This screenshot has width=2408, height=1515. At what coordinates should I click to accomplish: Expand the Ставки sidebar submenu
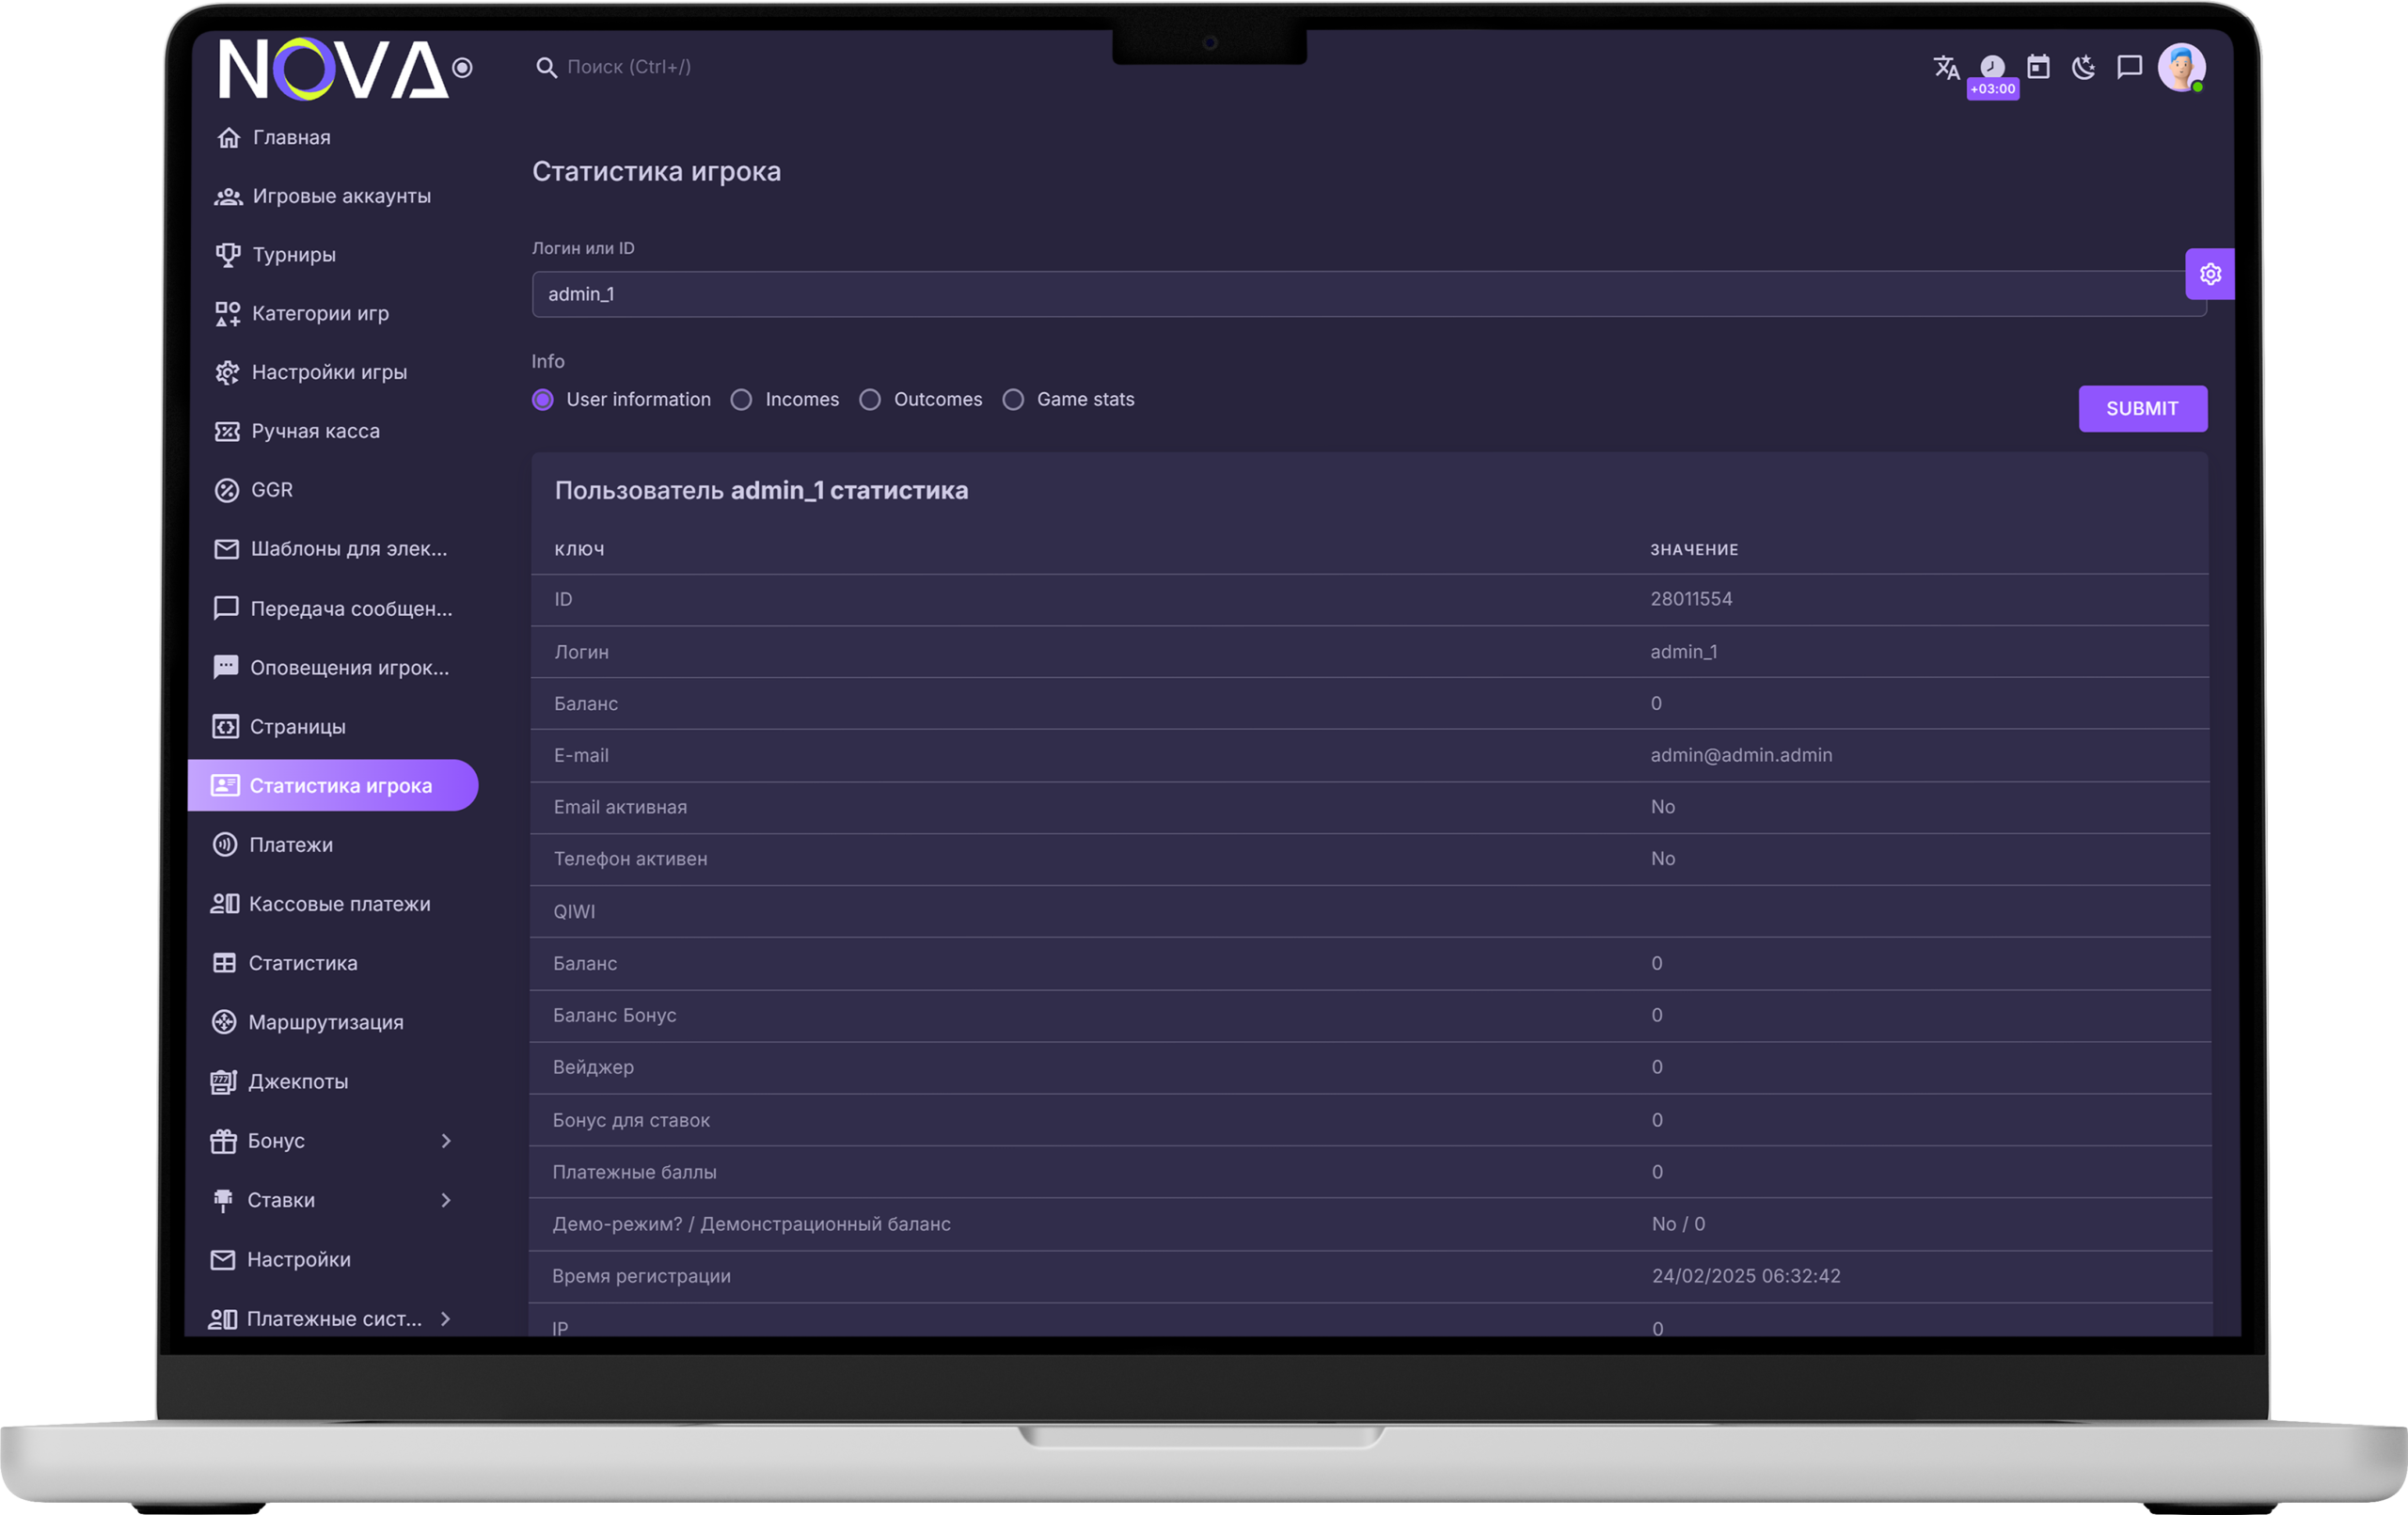click(x=446, y=1200)
